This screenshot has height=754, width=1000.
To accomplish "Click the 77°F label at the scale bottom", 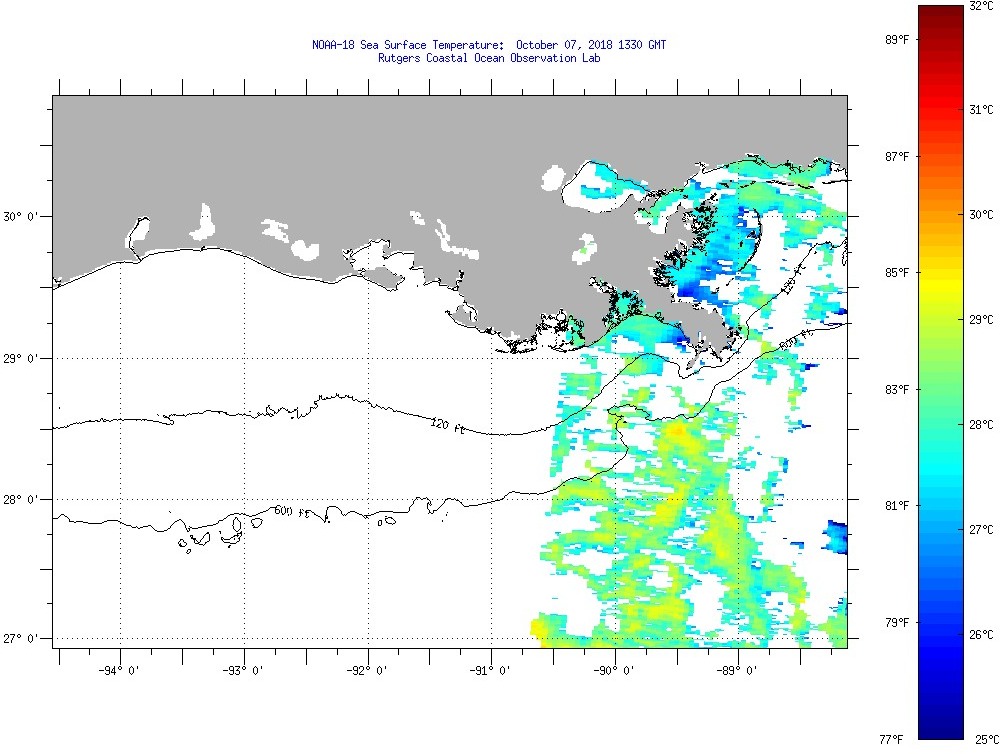I will pyautogui.click(x=893, y=739).
